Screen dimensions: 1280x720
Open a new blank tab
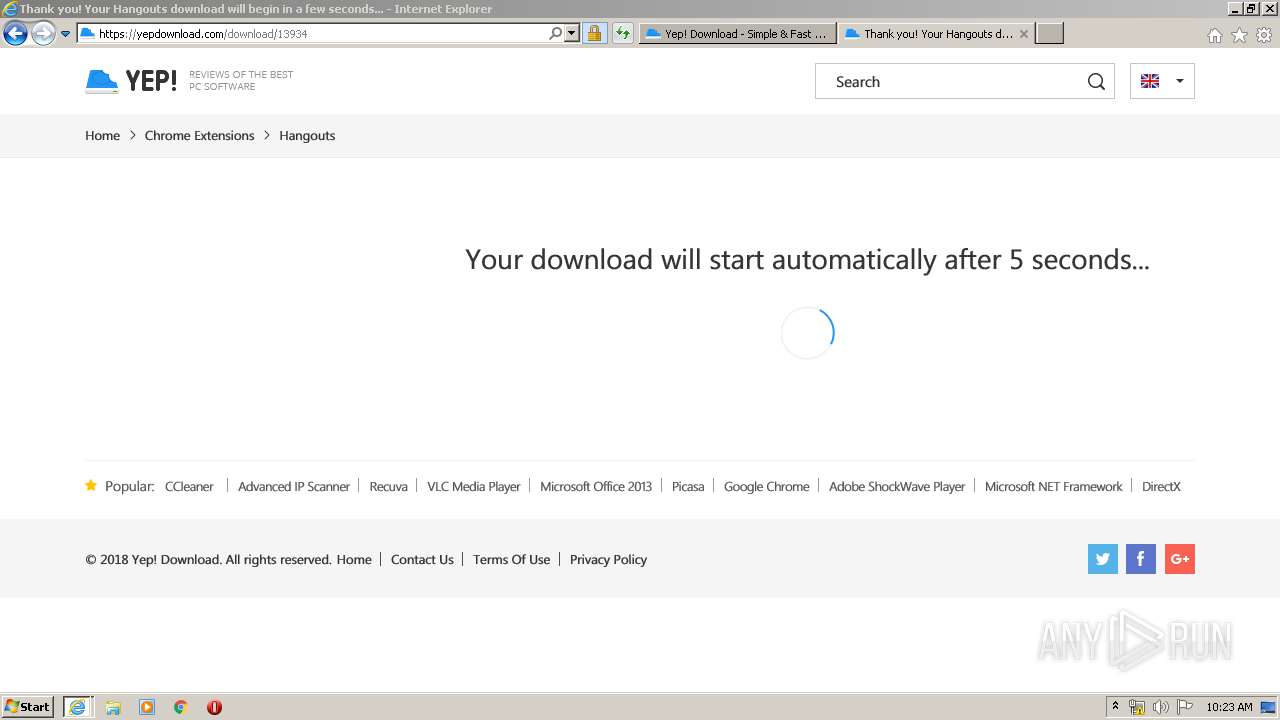pos(1049,33)
